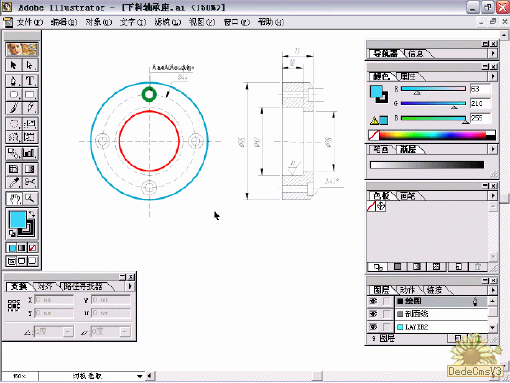This screenshot has width=510, height=383.
Task: Toggle visibility of the LAYER2 layer
Action: pyautogui.click(x=374, y=327)
